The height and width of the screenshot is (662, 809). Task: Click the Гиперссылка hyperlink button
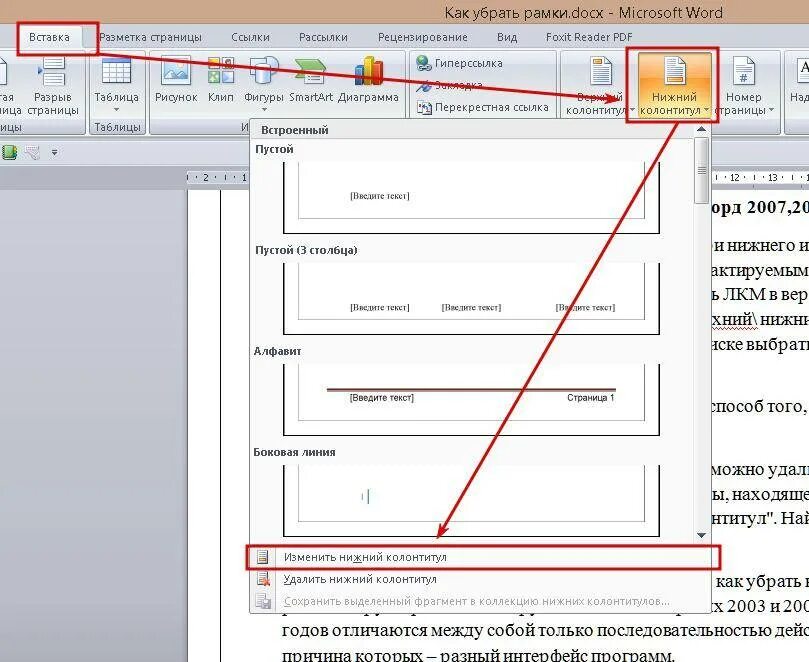[459, 63]
